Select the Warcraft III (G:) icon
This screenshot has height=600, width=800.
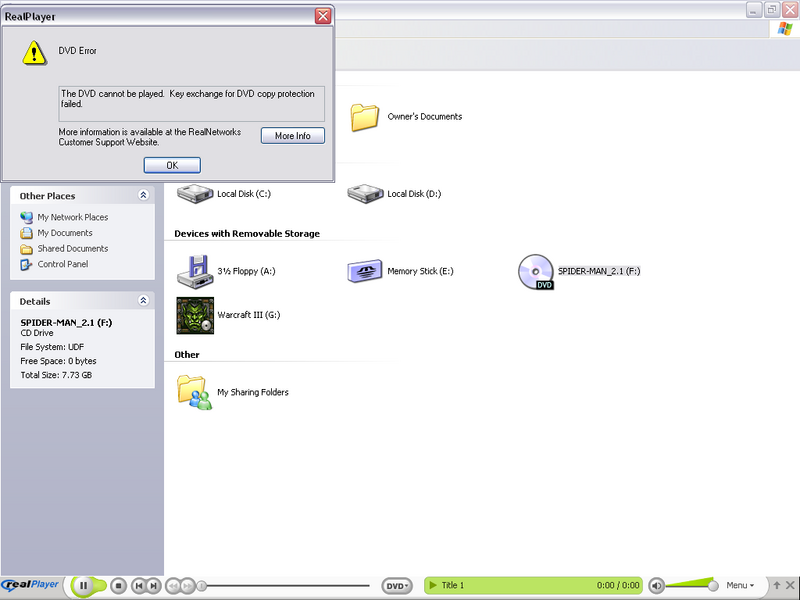pyautogui.click(x=195, y=316)
